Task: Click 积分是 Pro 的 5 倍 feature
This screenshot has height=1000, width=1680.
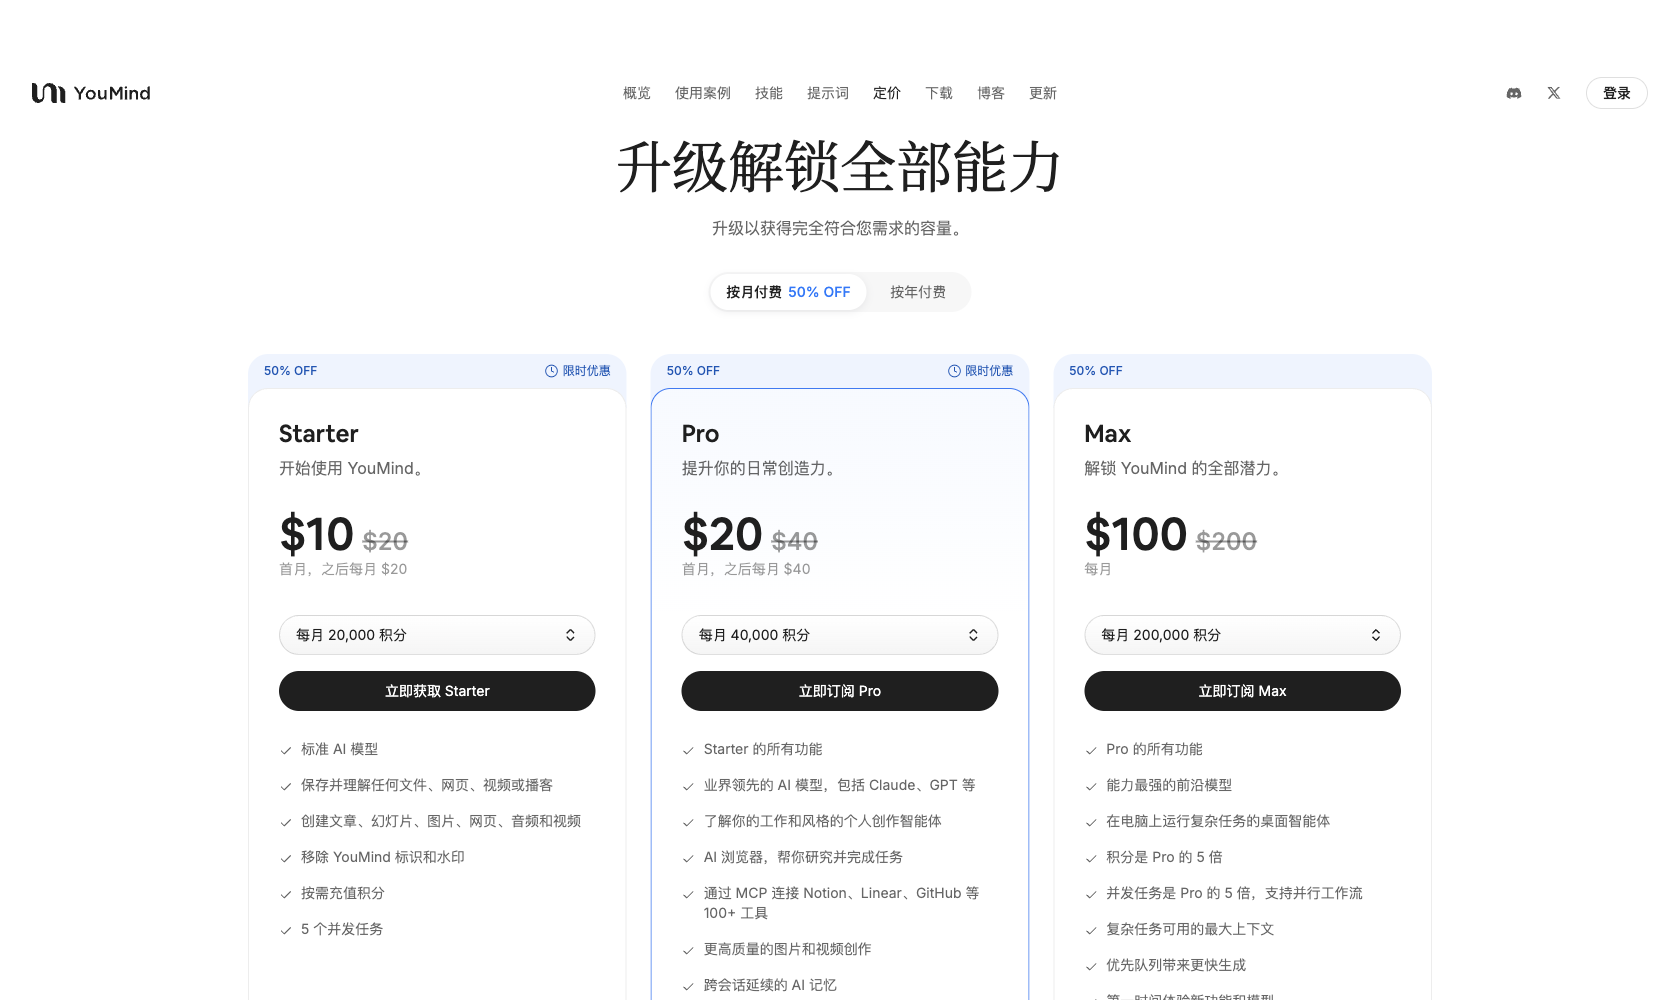Action: point(1164,857)
